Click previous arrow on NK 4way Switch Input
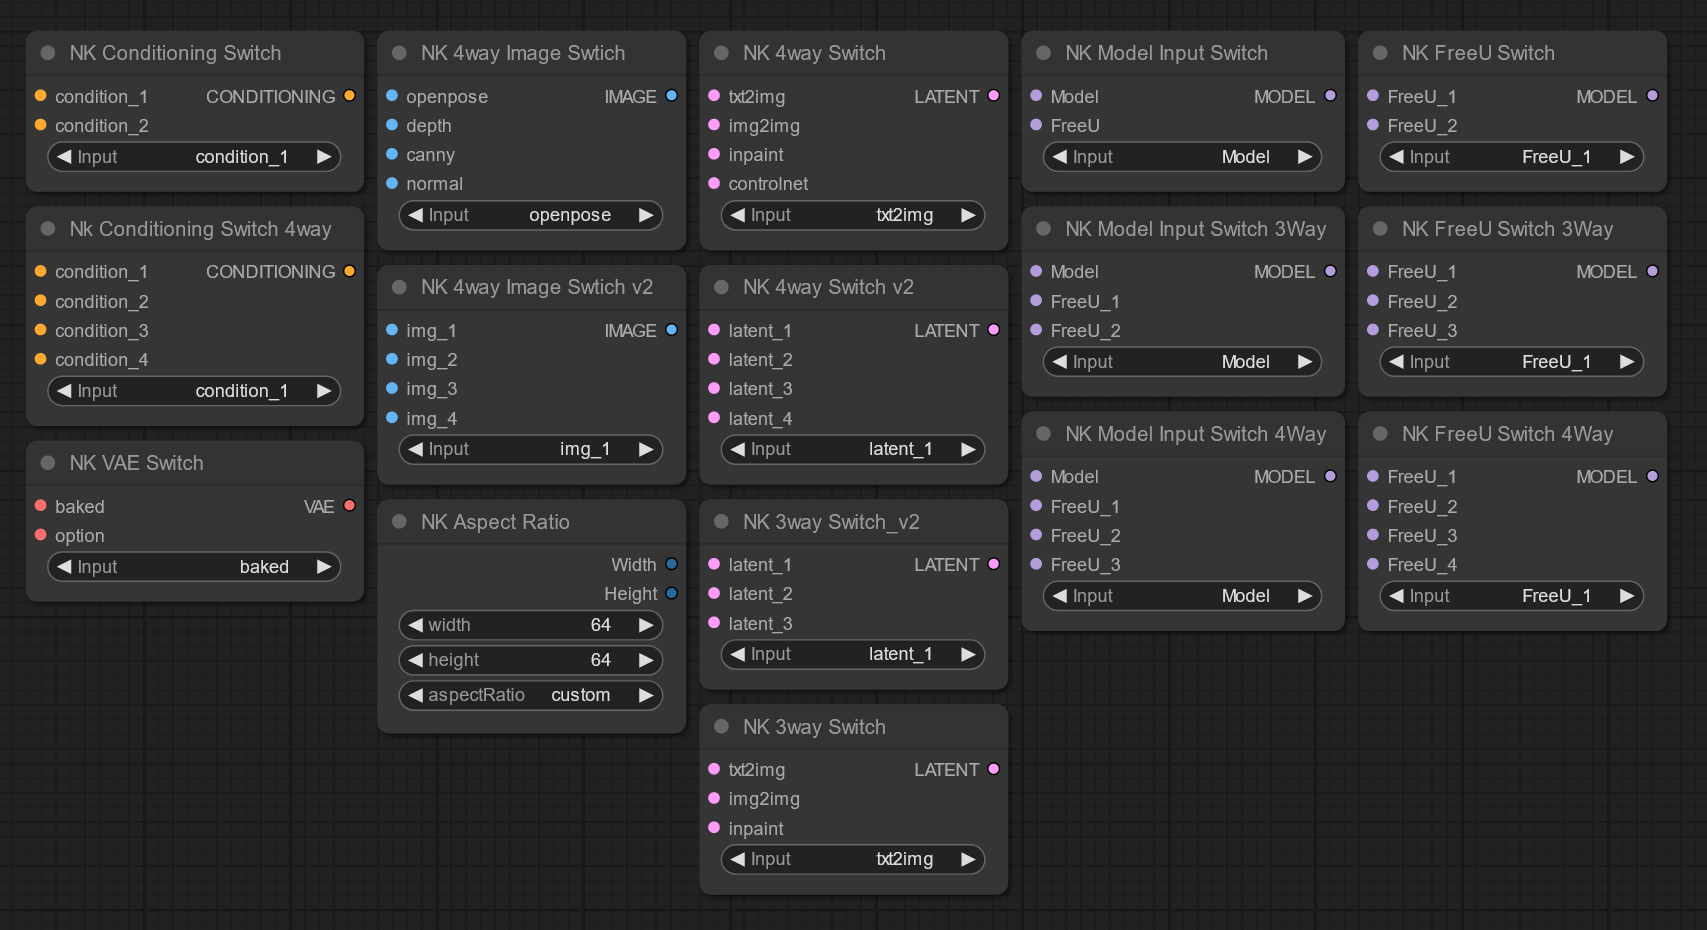 pyautogui.click(x=738, y=215)
